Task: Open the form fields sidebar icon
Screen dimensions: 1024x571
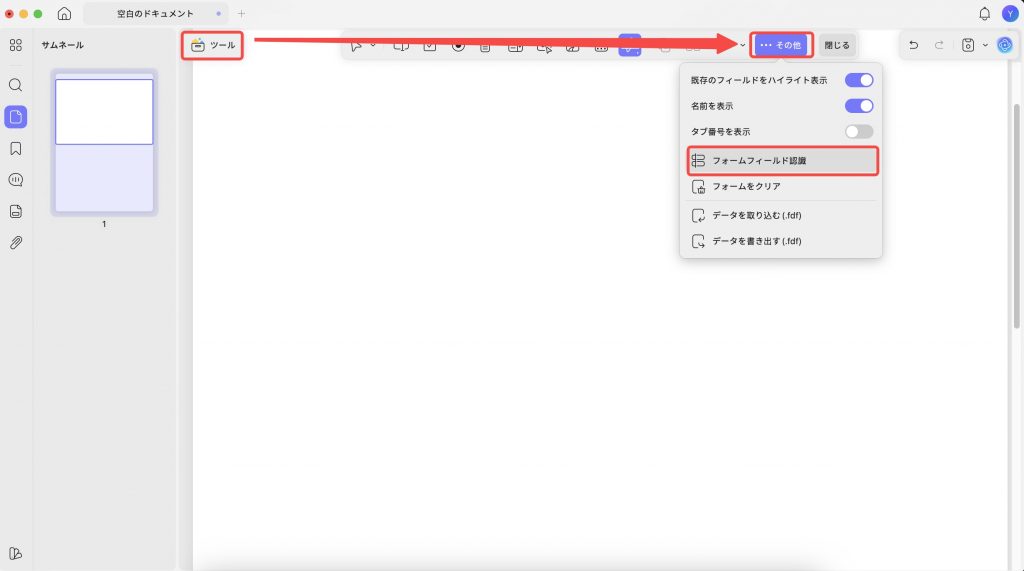Action: (16, 211)
